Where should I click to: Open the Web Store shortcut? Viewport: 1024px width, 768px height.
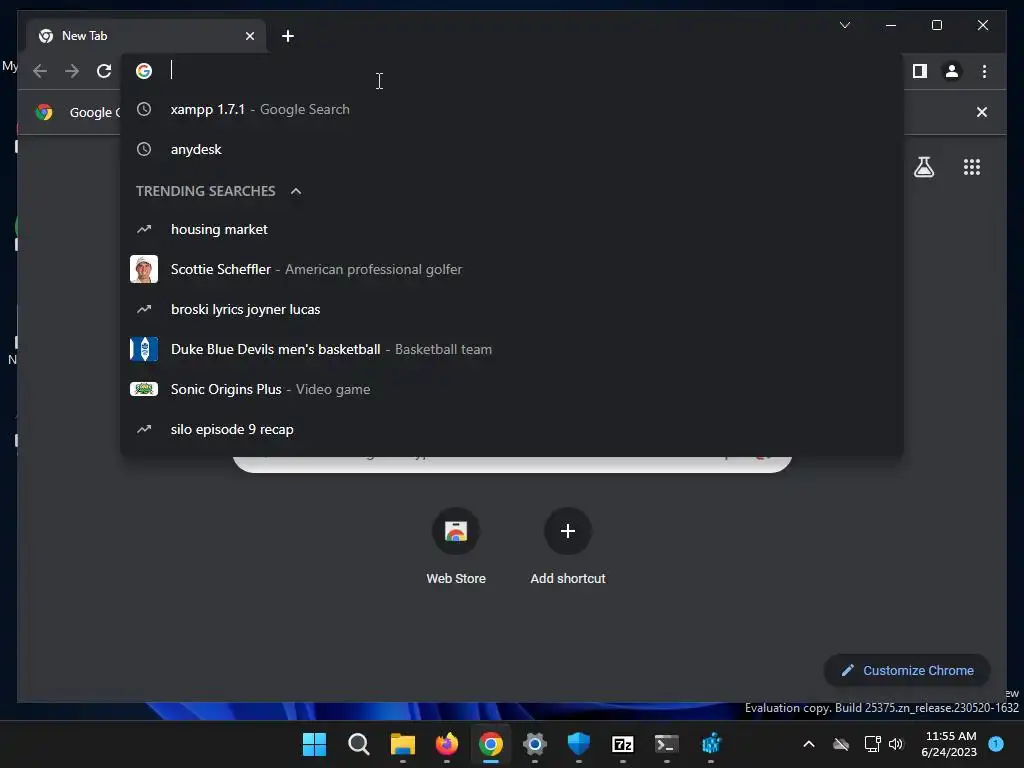pyautogui.click(x=456, y=547)
